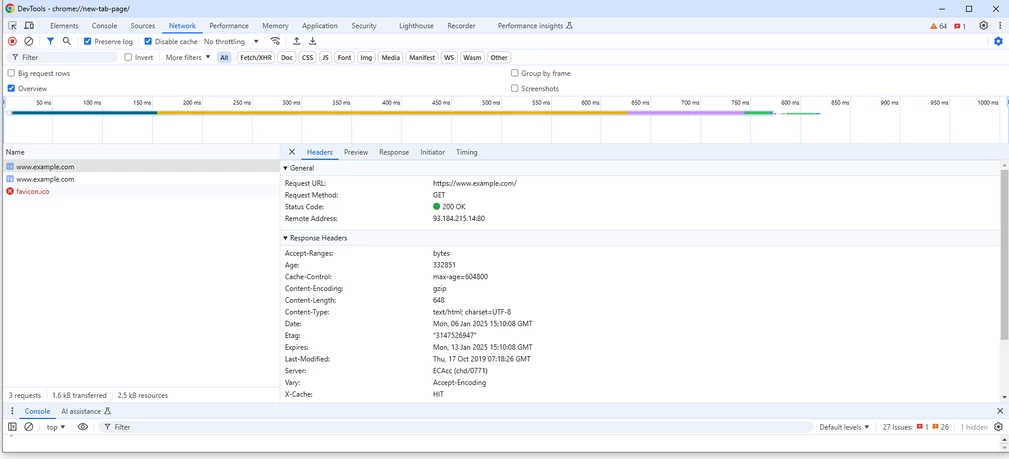This screenshot has width=1009, height=459.
Task: Select the inspect element picker icon
Action: (12, 26)
